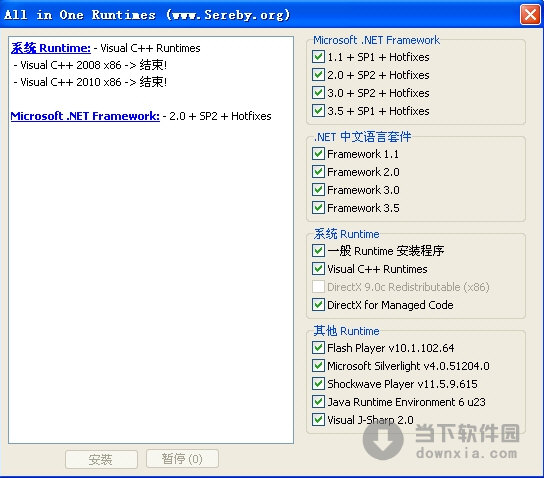Click '- 2.0 + SP2 + Hotfixes' log text
Viewport: 544px width, 478px height.
pyautogui.click(x=217, y=116)
